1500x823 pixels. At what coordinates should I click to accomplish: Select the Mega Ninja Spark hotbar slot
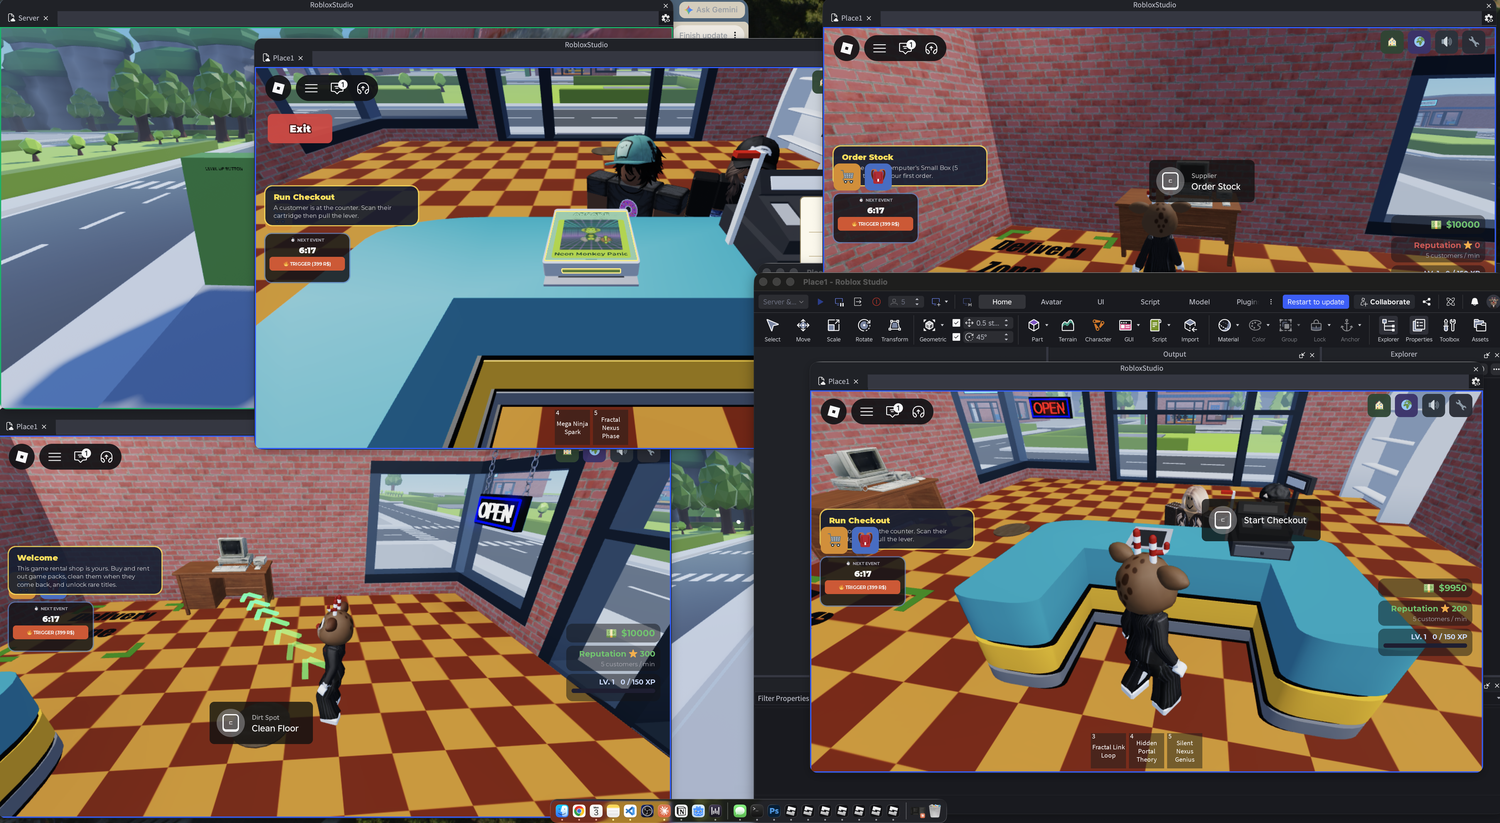click(572, 425)
